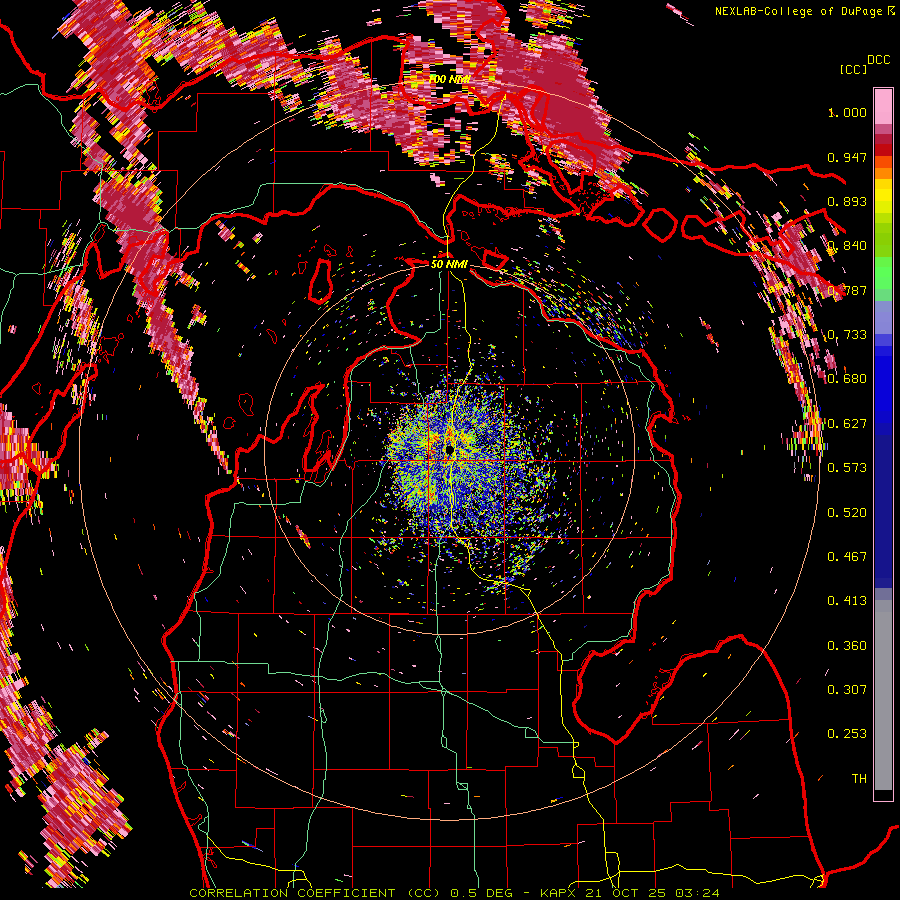Click the 0.413 color scale value
The height and width of the screenshot is (900, 900).
pyautogui.click(x=847, y=601)
